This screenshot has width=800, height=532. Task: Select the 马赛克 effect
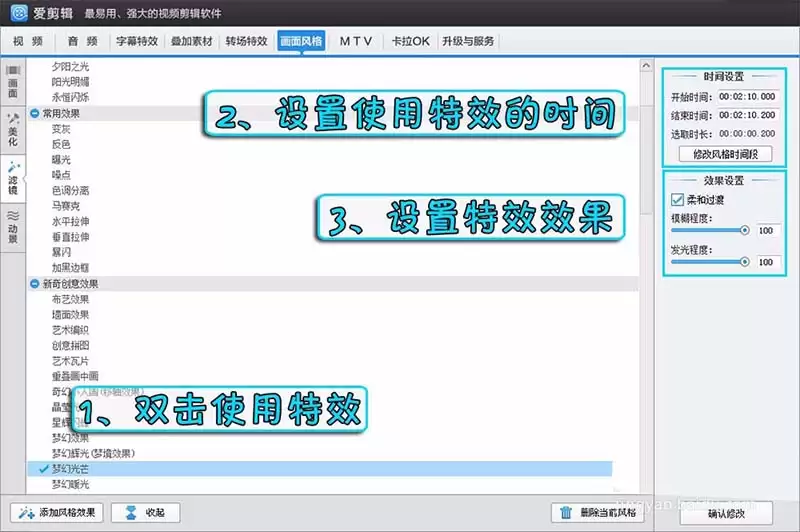pos(66,206)
